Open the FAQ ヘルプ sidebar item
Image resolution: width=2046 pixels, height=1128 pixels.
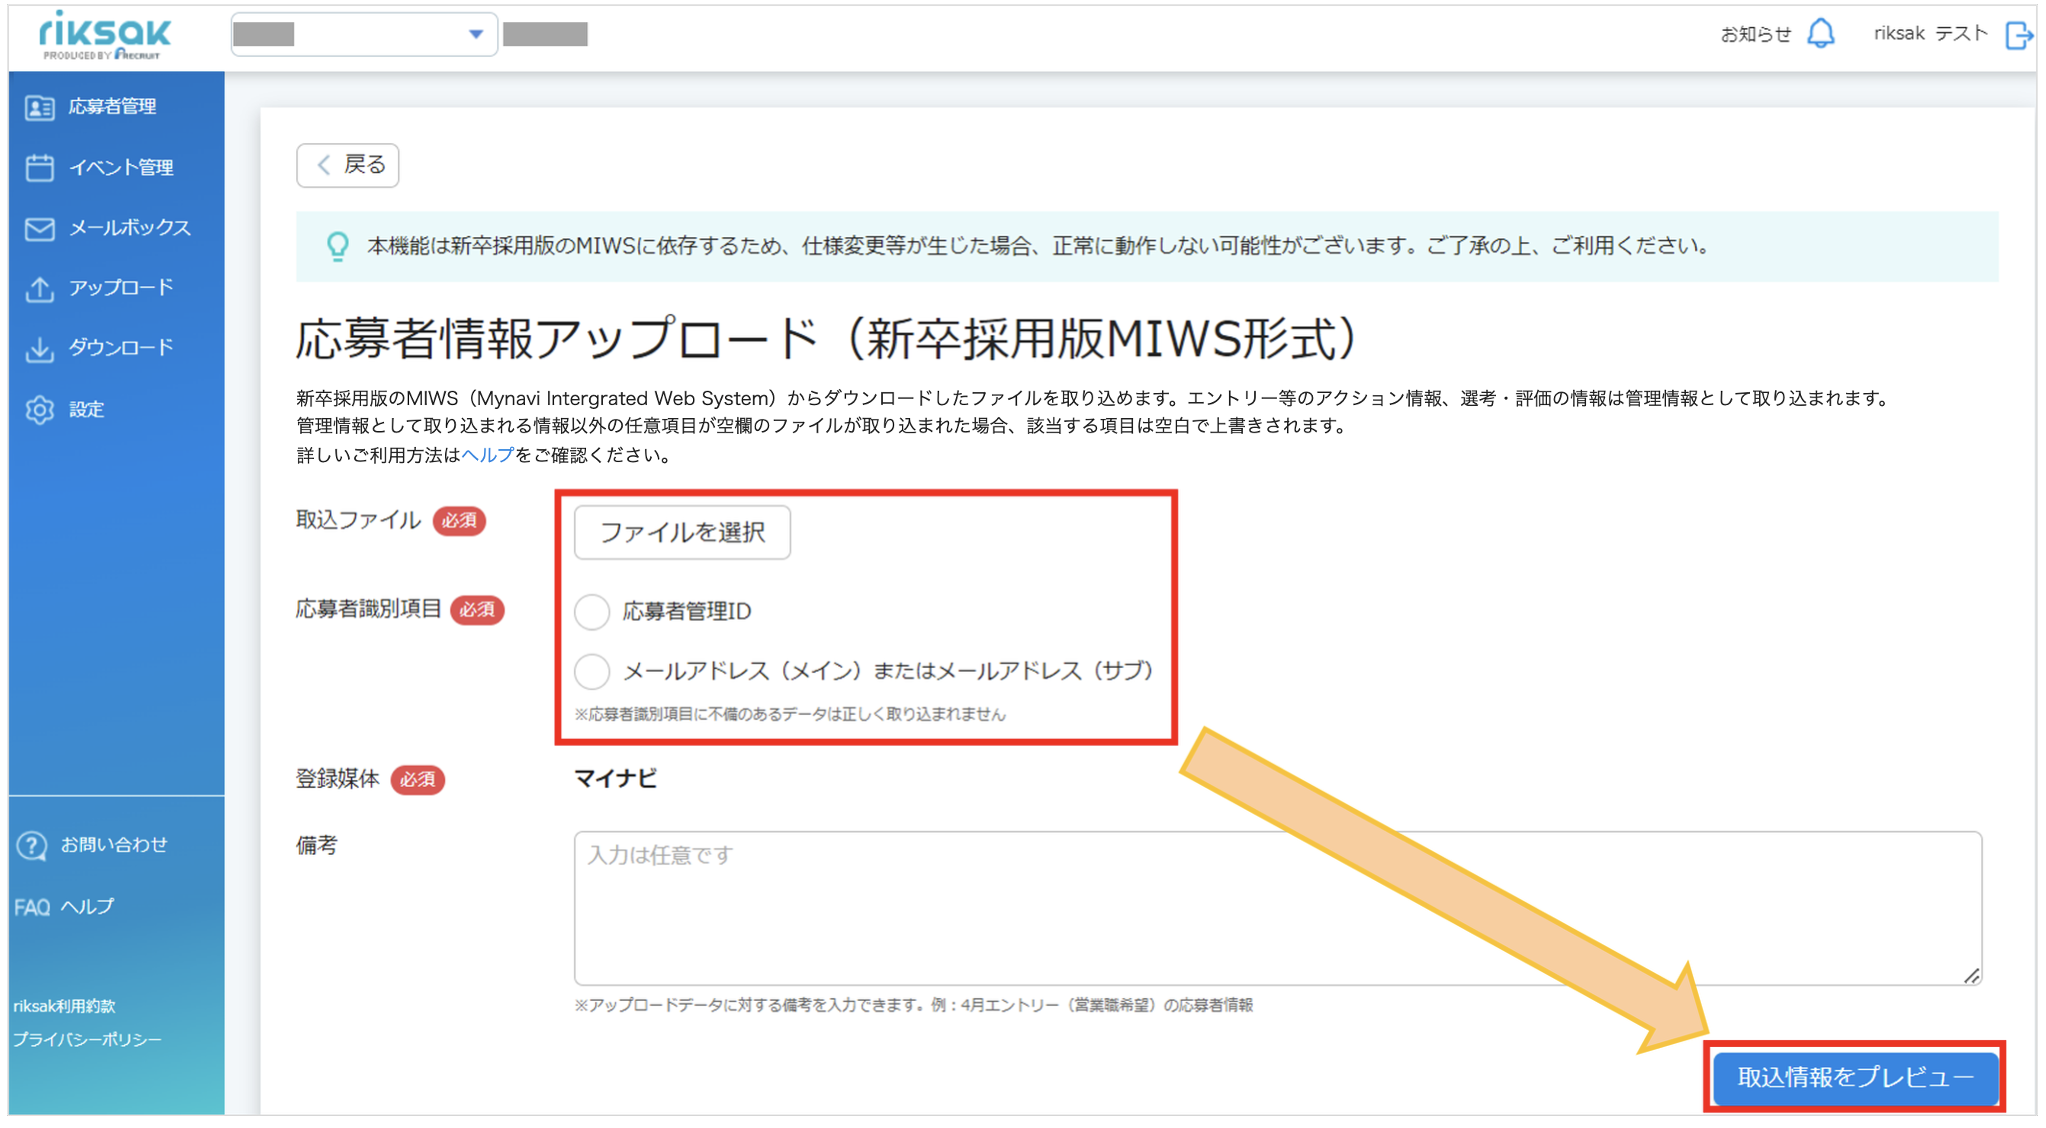[65, 907]
